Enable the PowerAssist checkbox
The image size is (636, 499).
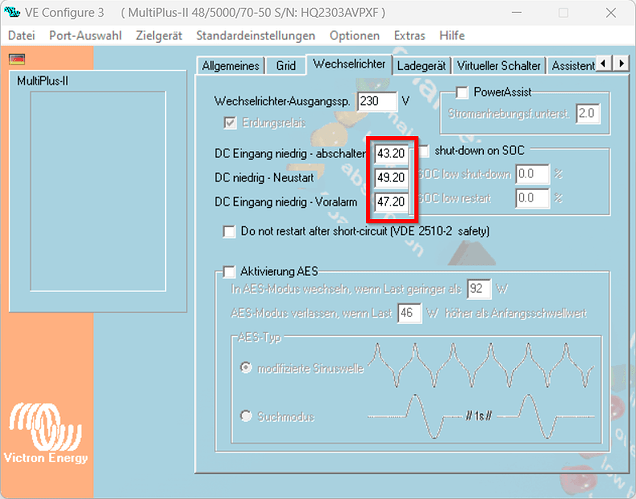(x=462, y=92)
